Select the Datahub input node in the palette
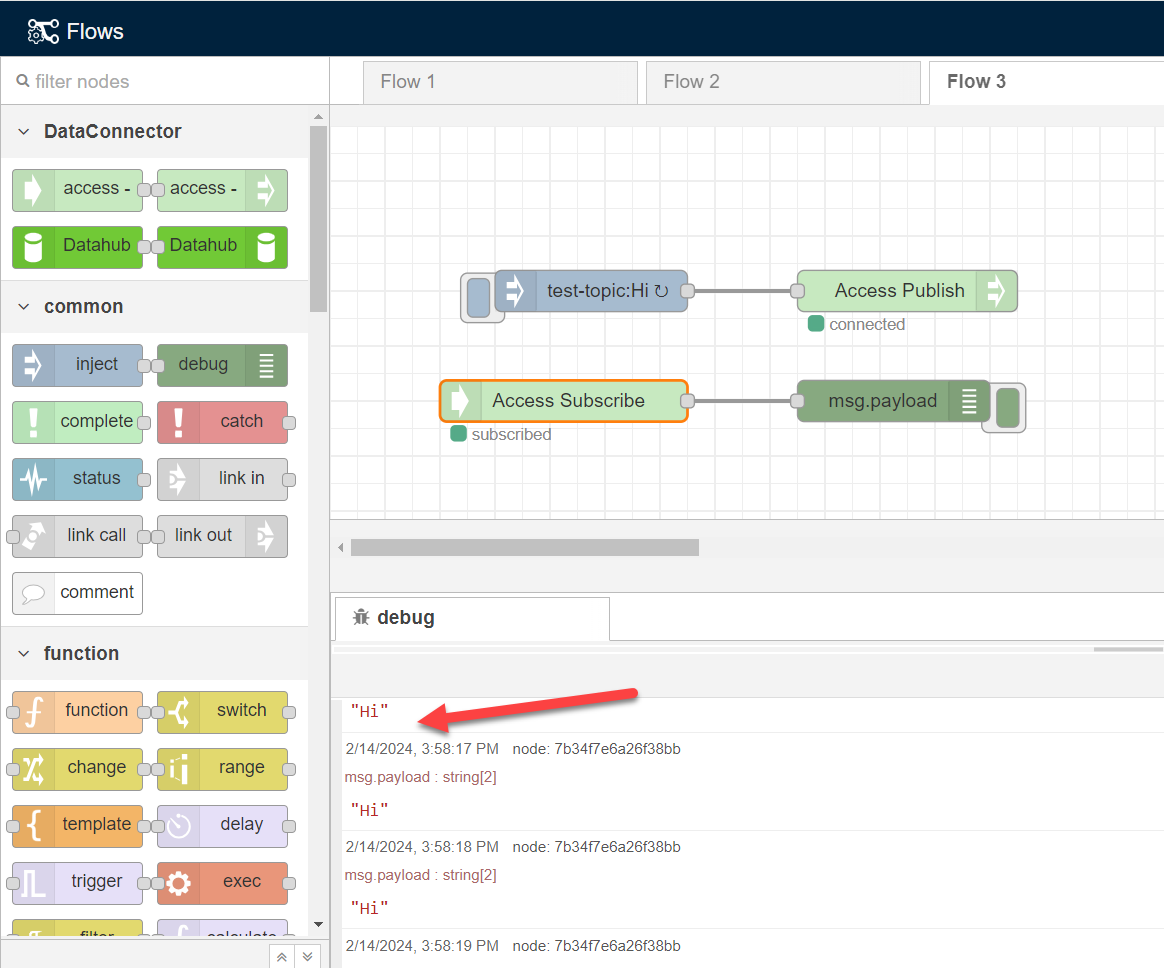The image size is (1164, 968). tap(77, 247)
